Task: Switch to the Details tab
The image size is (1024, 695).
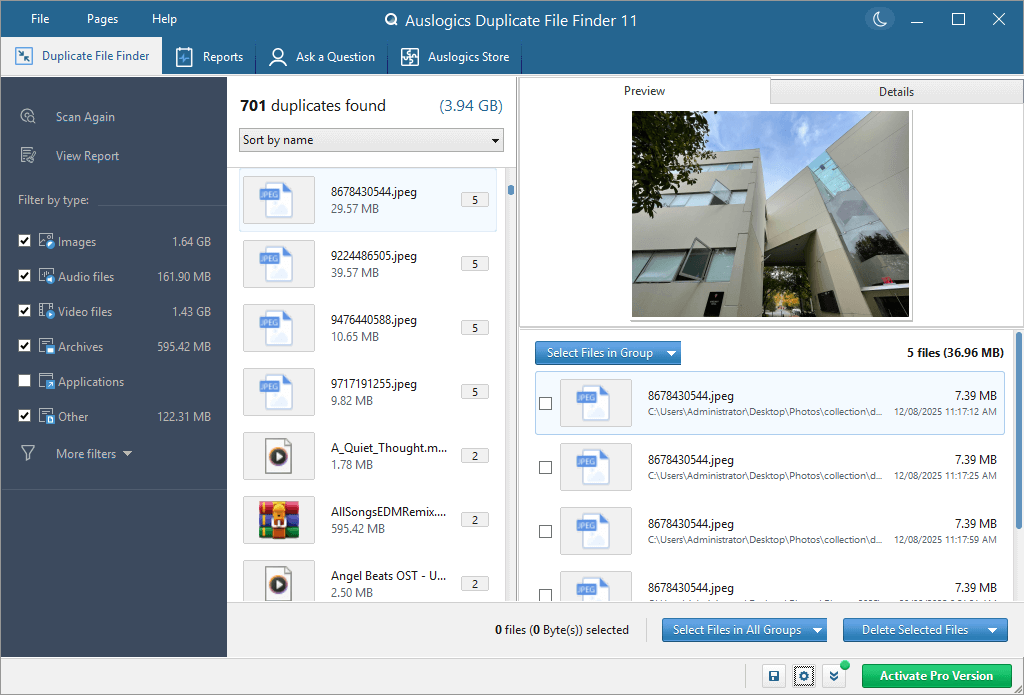Action: tap(895, 90)
